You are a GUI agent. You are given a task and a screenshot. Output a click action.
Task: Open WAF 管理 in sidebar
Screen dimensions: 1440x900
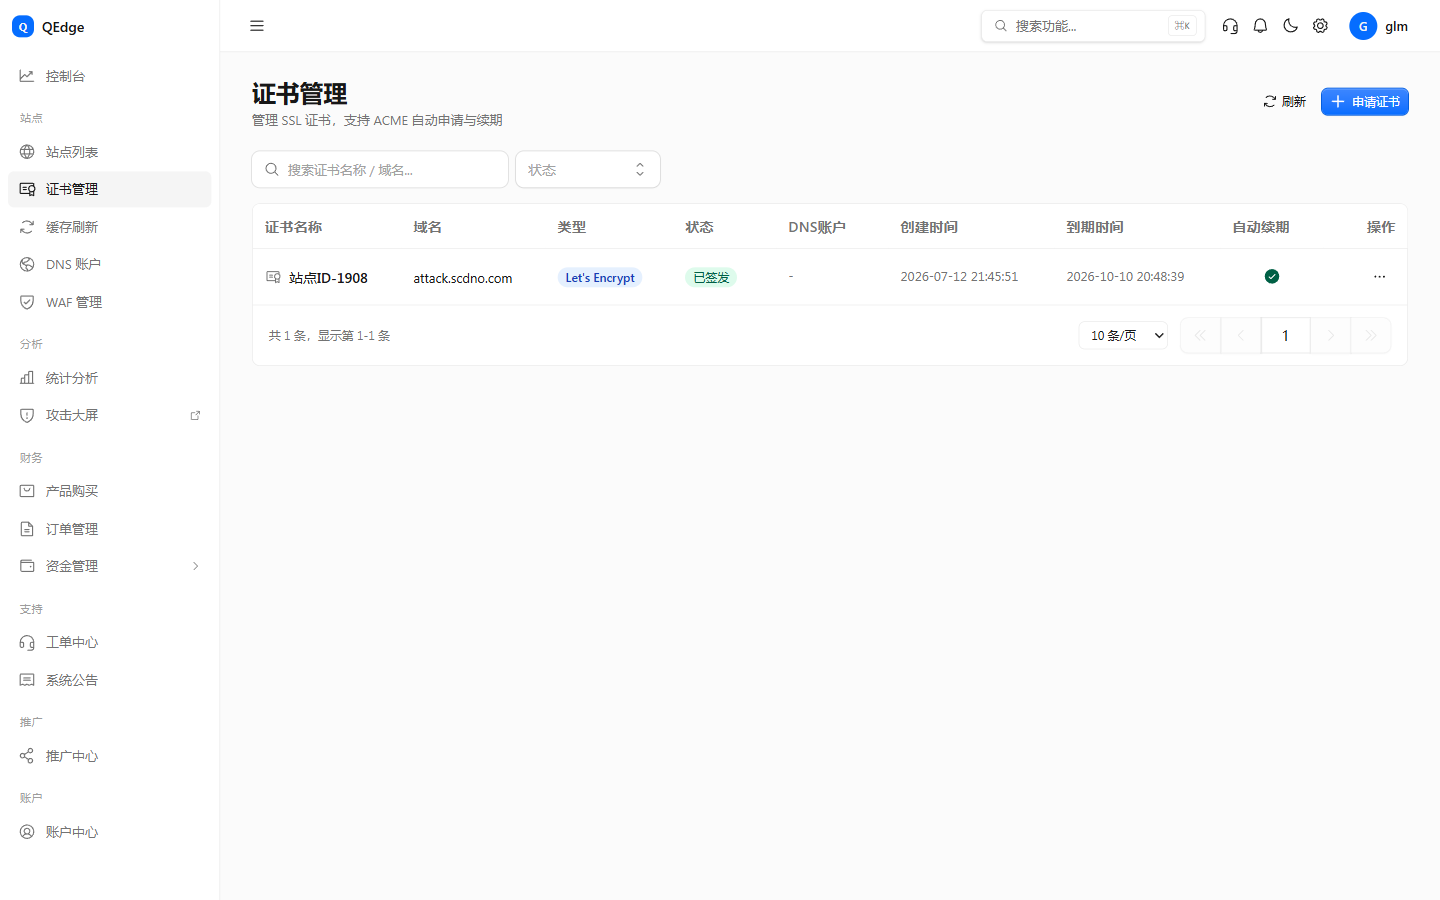coord(110,302)
